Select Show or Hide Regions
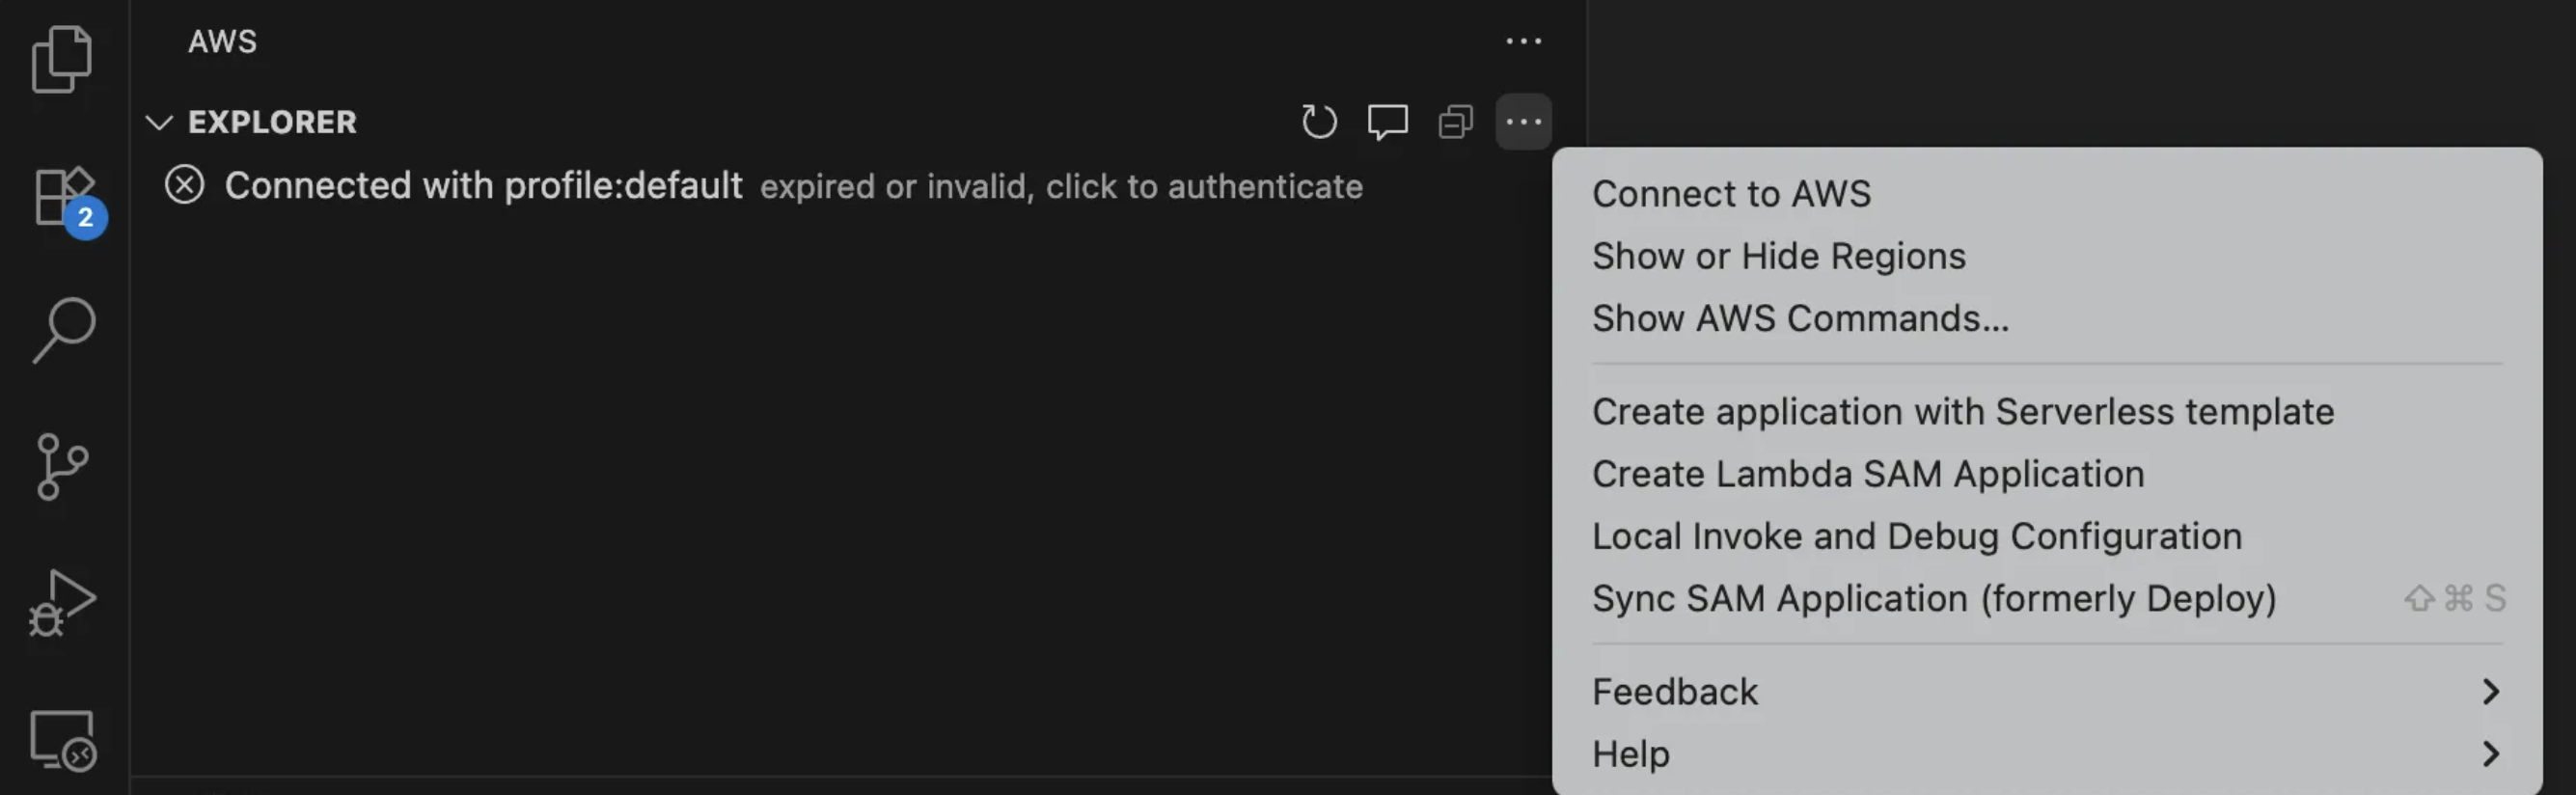The height and width of the screenshot is (795, 2576). click(x=1778, y=256)
